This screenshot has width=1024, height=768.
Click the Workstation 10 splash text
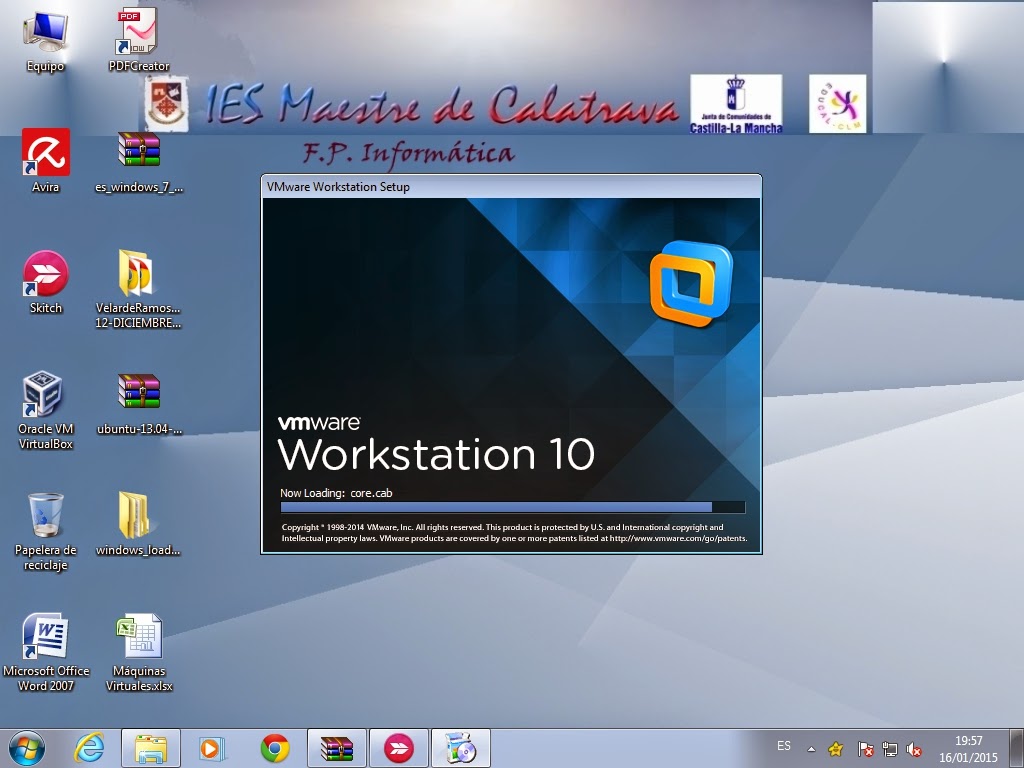pyautogui.click(x=436, y=455)
